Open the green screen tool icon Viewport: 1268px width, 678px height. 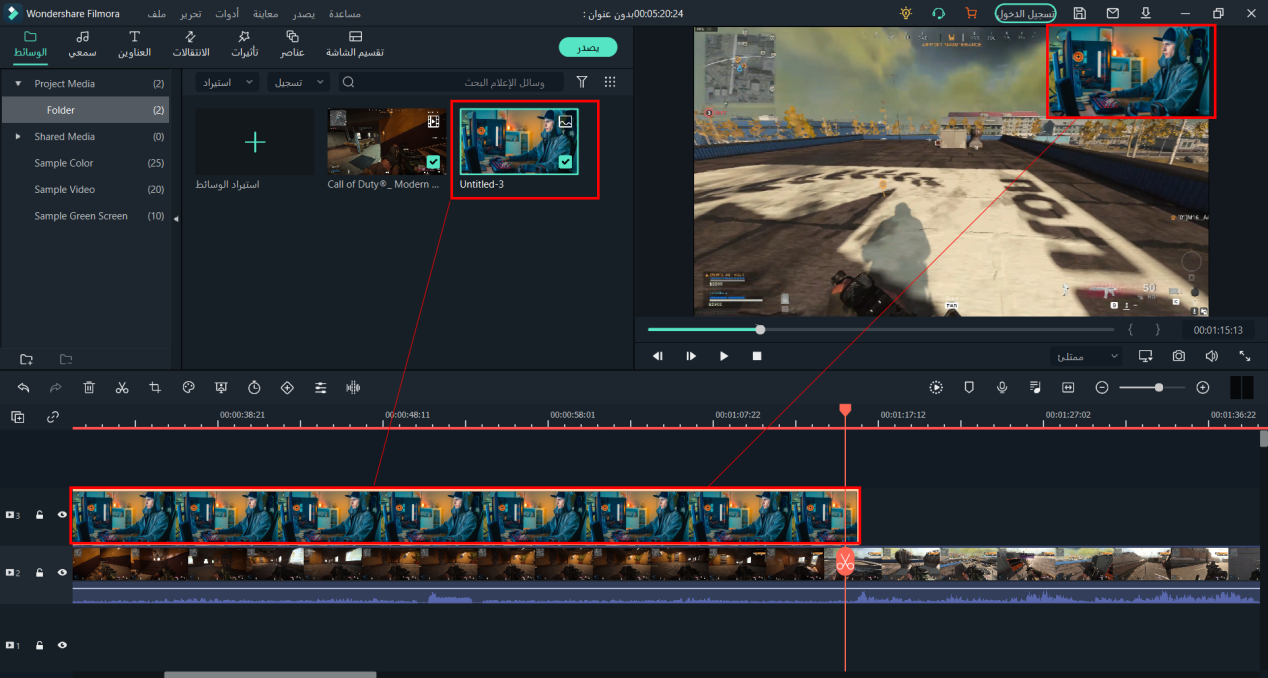(221, 387)
